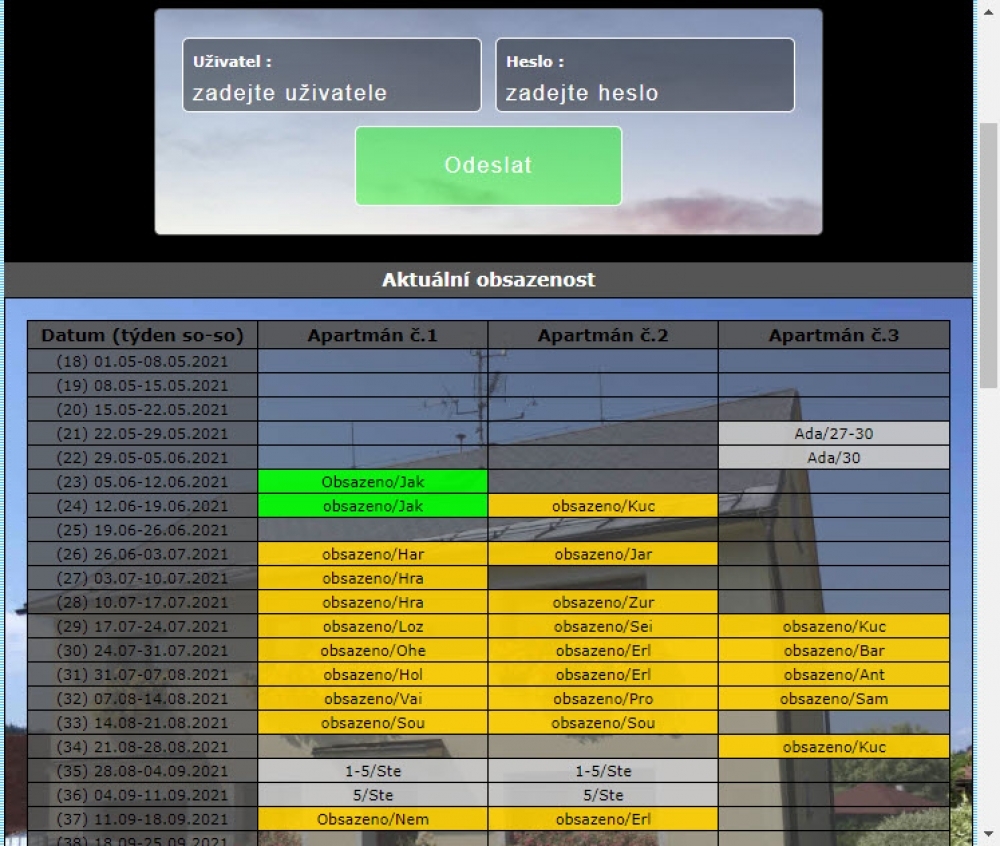Select date row (27) 03.07-10.07.2021

[142, 578]
